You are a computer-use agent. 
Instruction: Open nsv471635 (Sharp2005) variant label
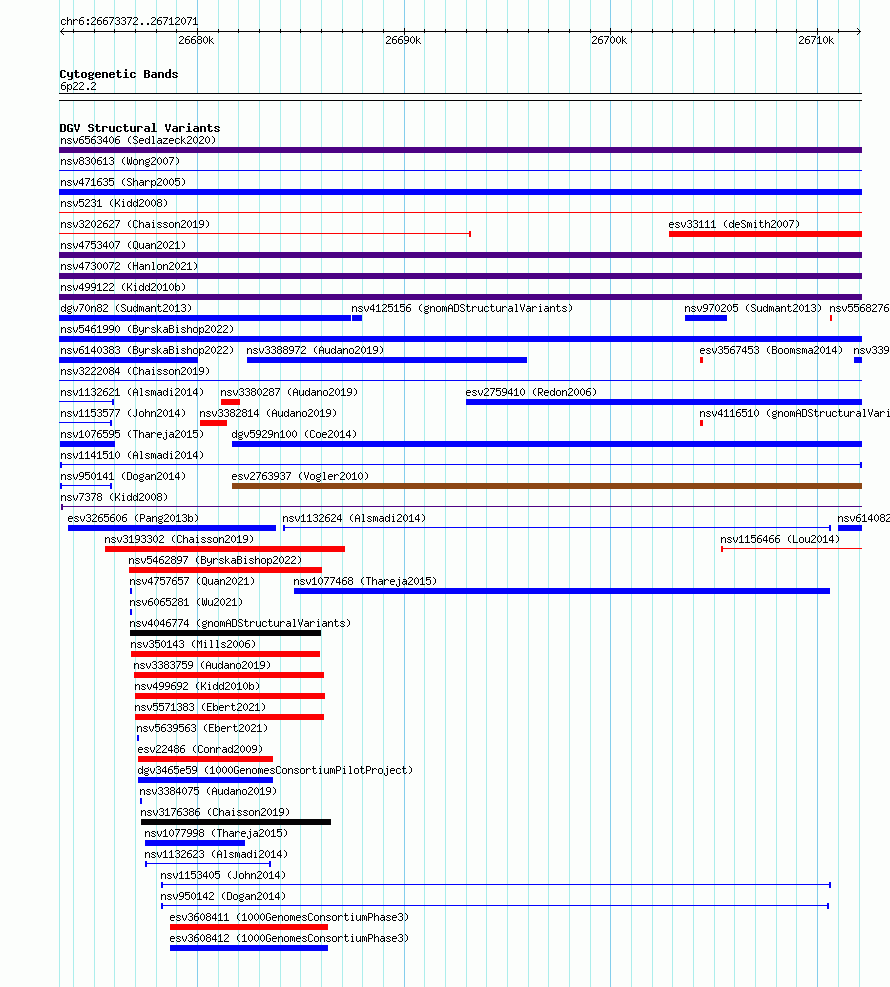(123, 182)
